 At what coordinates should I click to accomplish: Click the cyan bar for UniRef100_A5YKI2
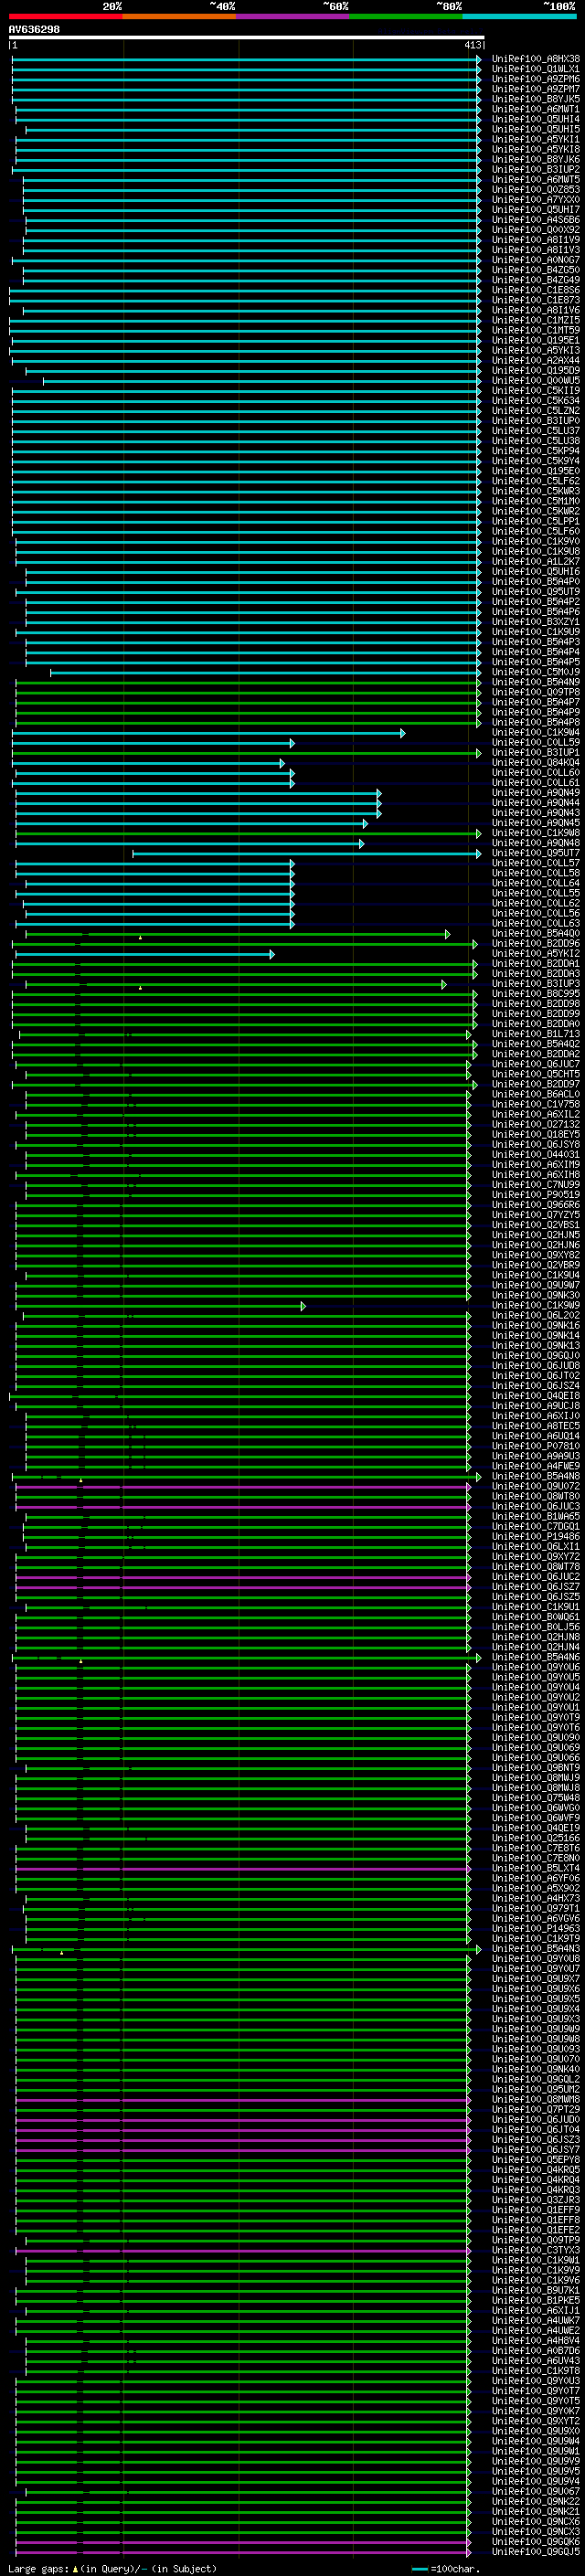pos(145,954)
